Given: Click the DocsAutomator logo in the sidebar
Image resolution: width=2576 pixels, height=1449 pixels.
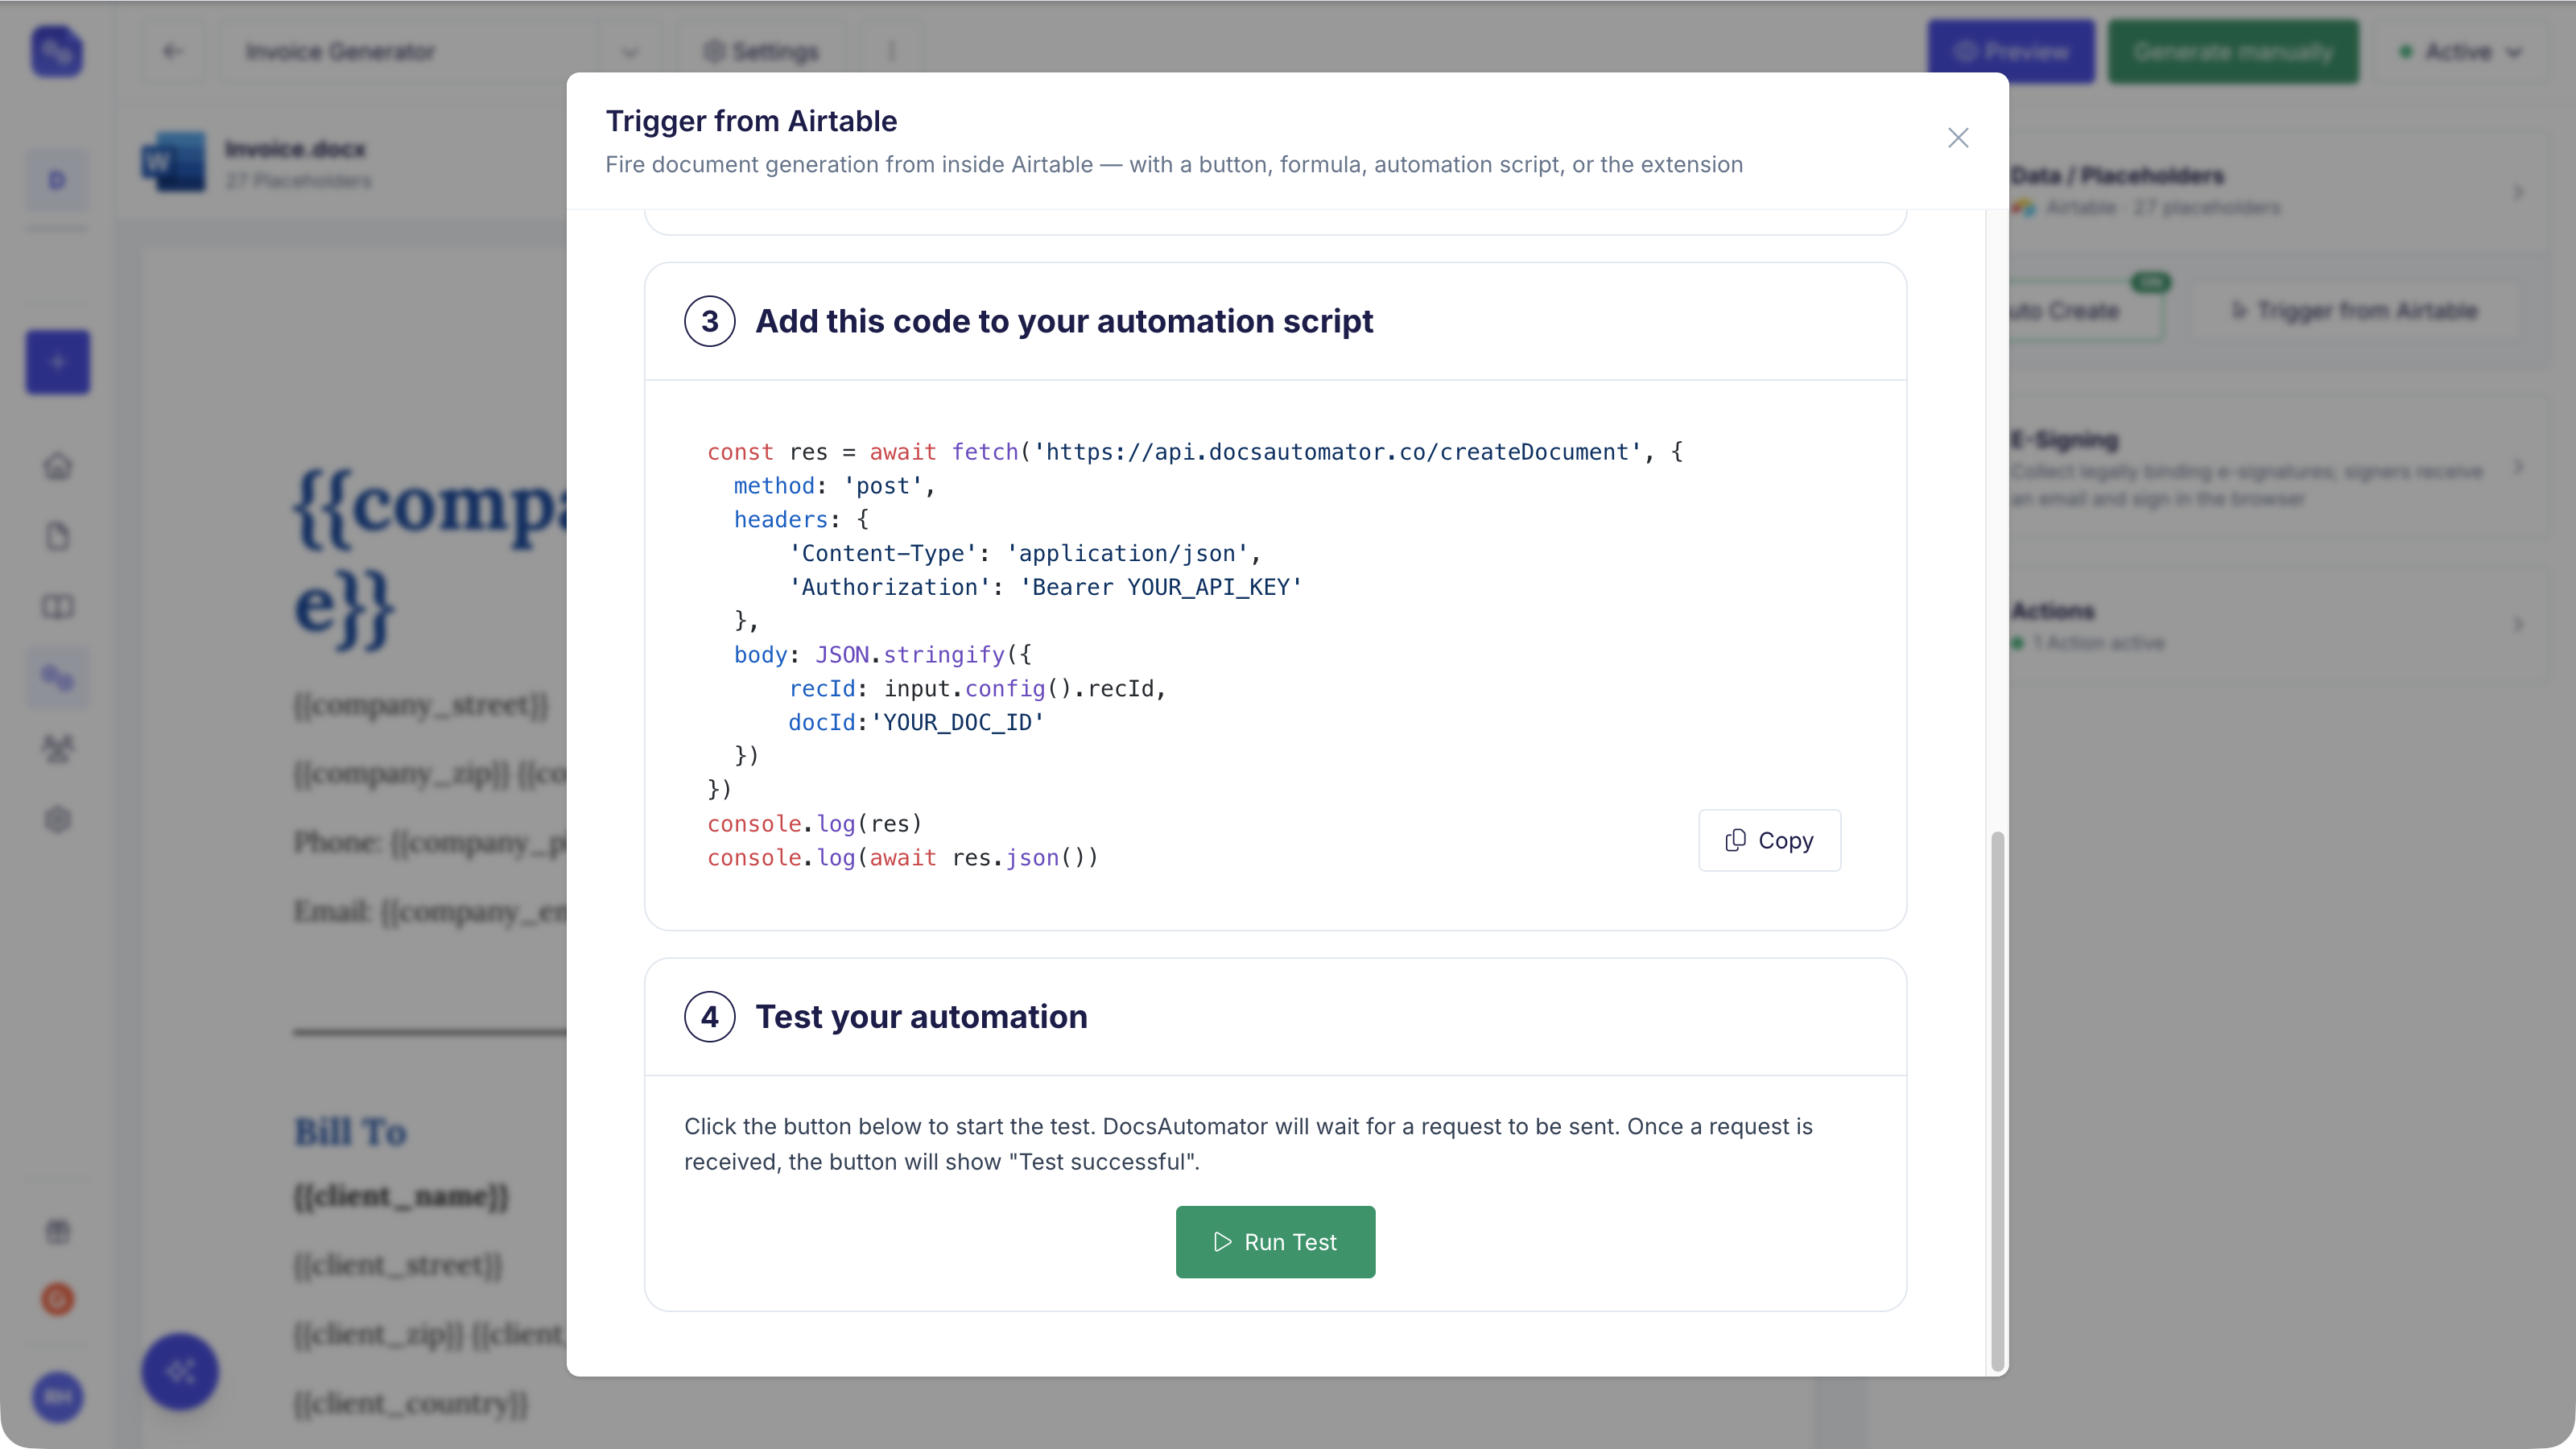Looking at the screenshot, I should (57, 51).
